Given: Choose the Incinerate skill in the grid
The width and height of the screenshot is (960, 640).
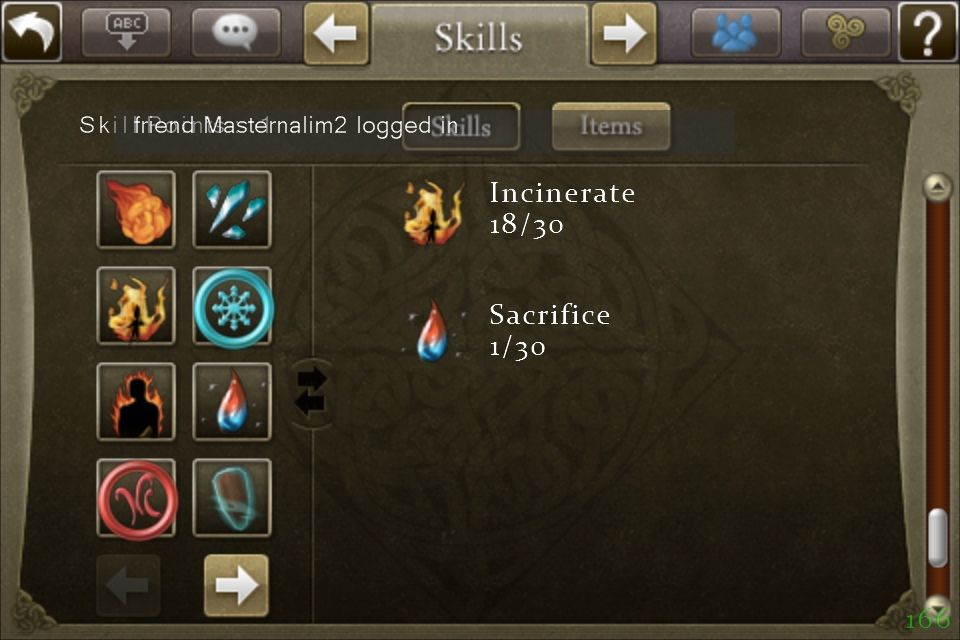Looking at the screenshot, I should coord(136,306).
